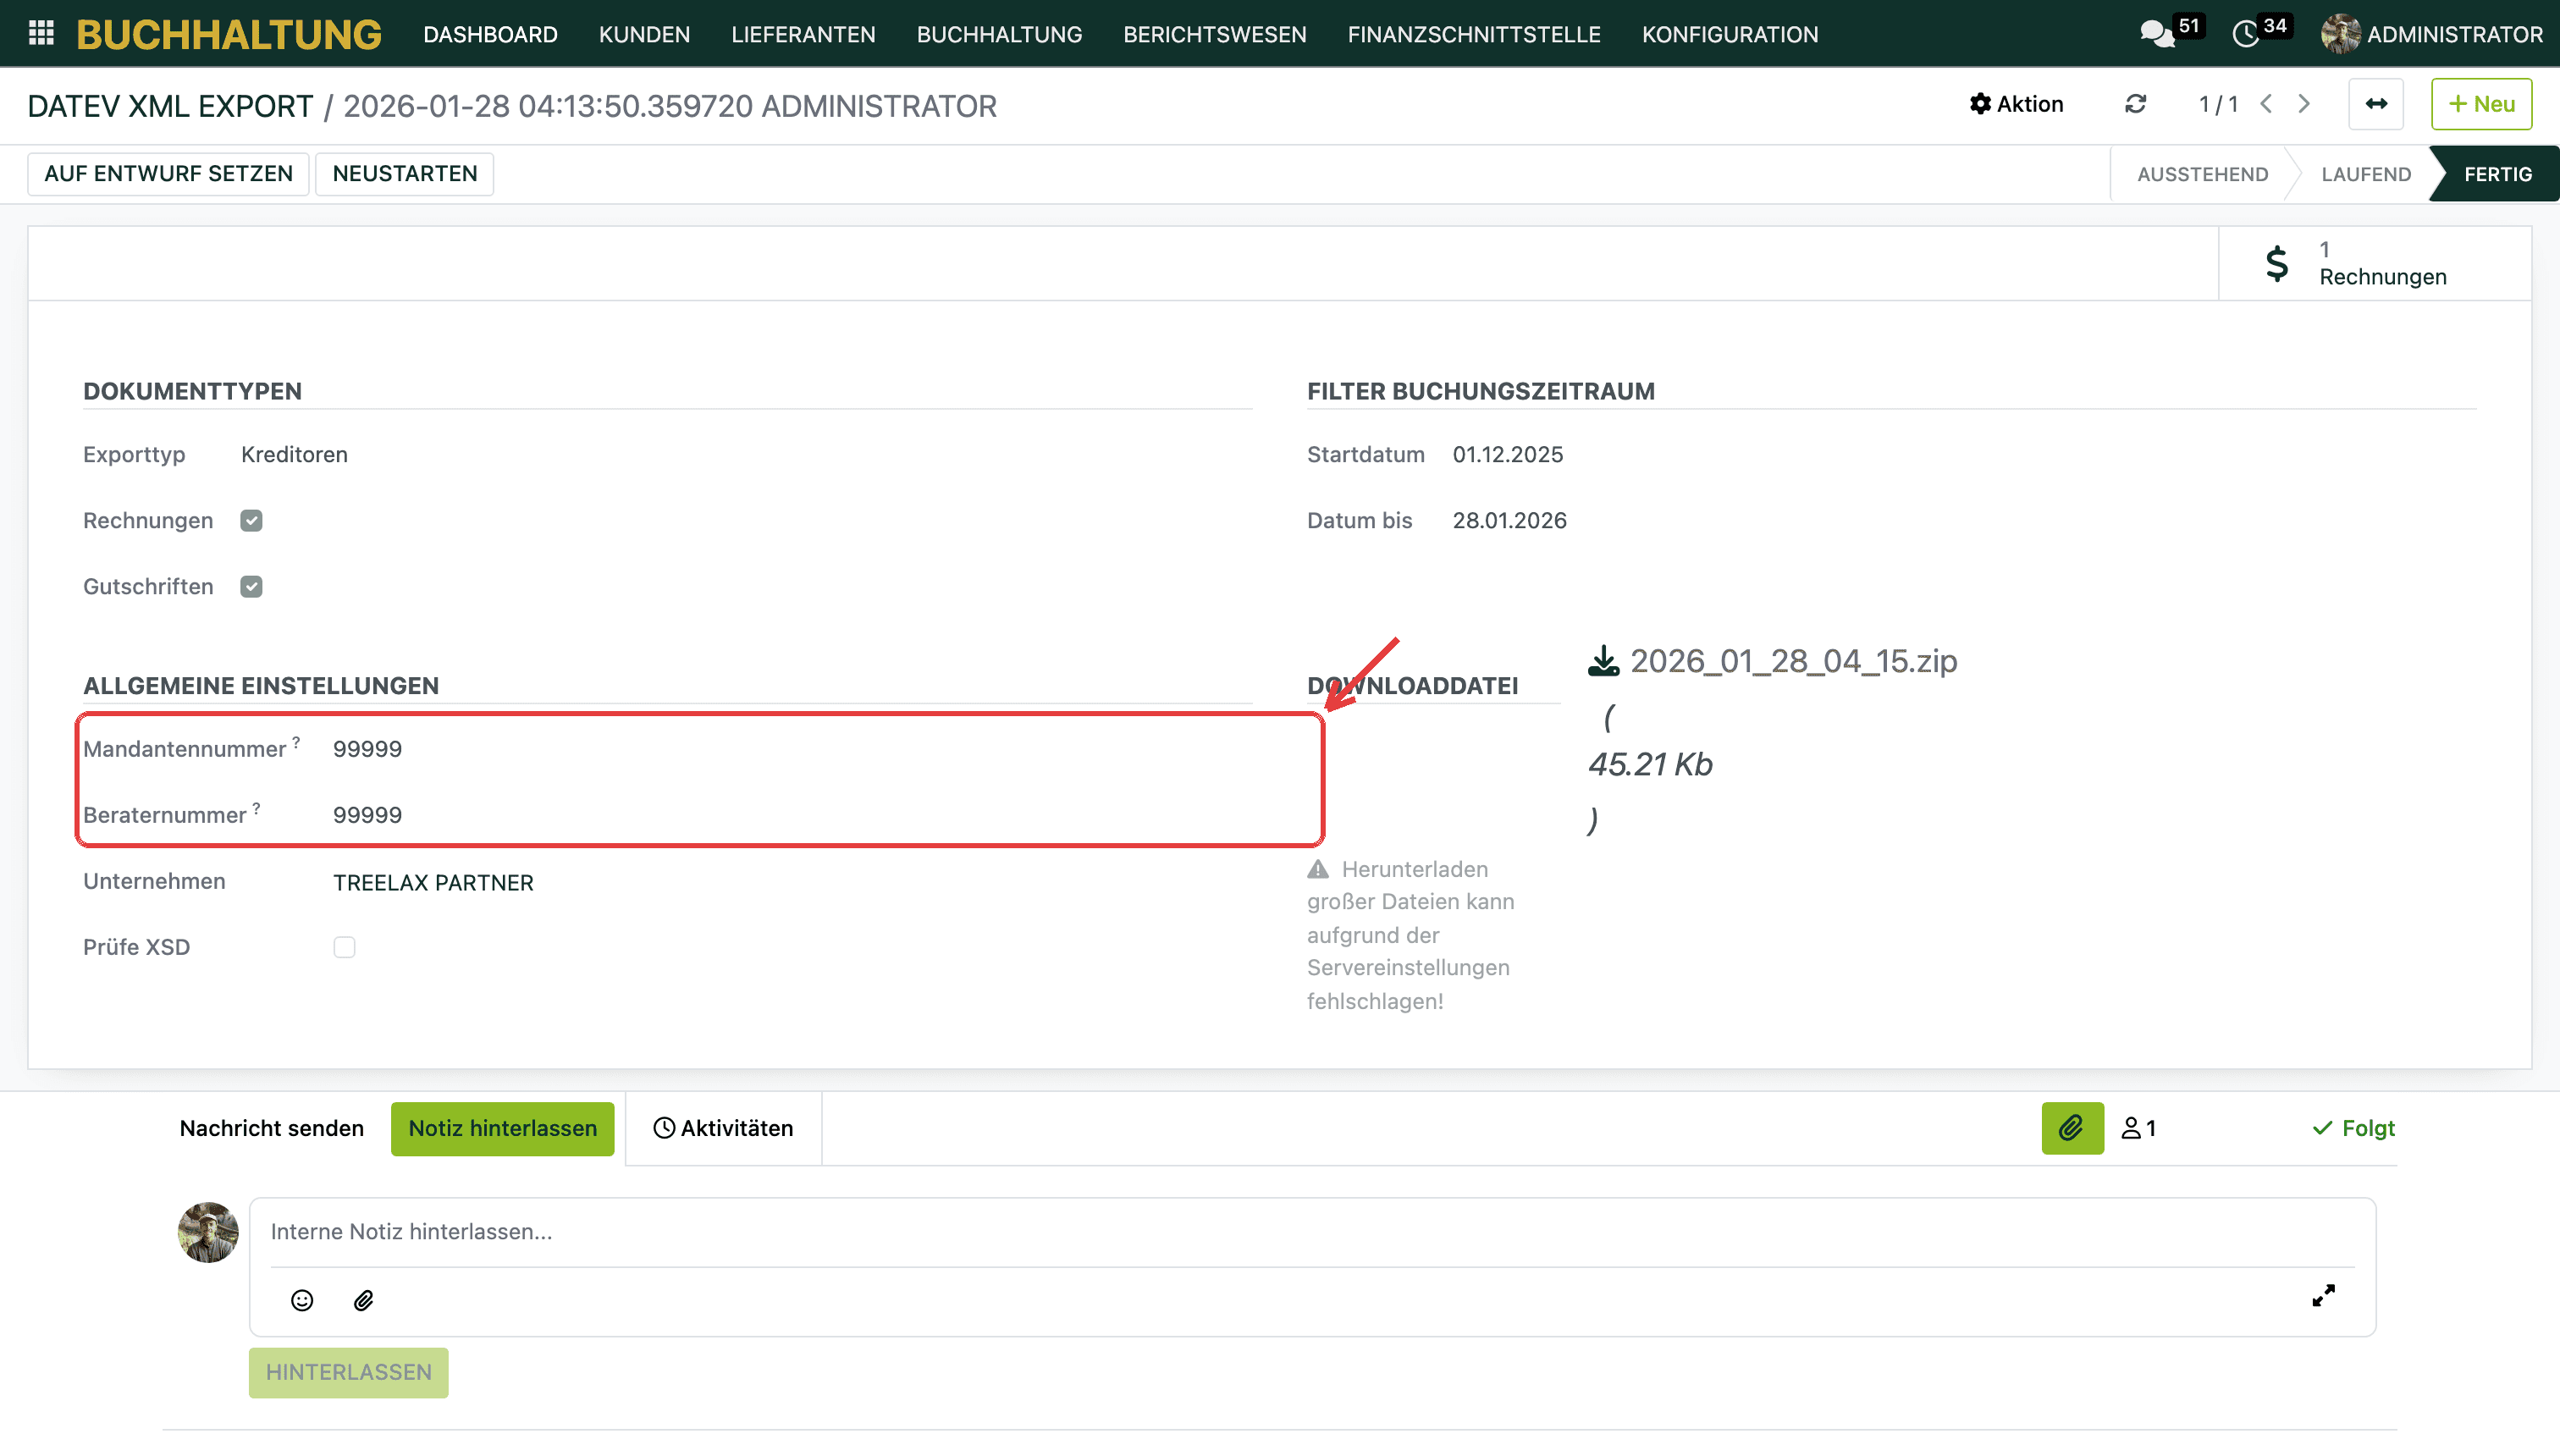Attach a file via the composer paperclip
The image size is (2560, 1456).
coord(364,1300)
